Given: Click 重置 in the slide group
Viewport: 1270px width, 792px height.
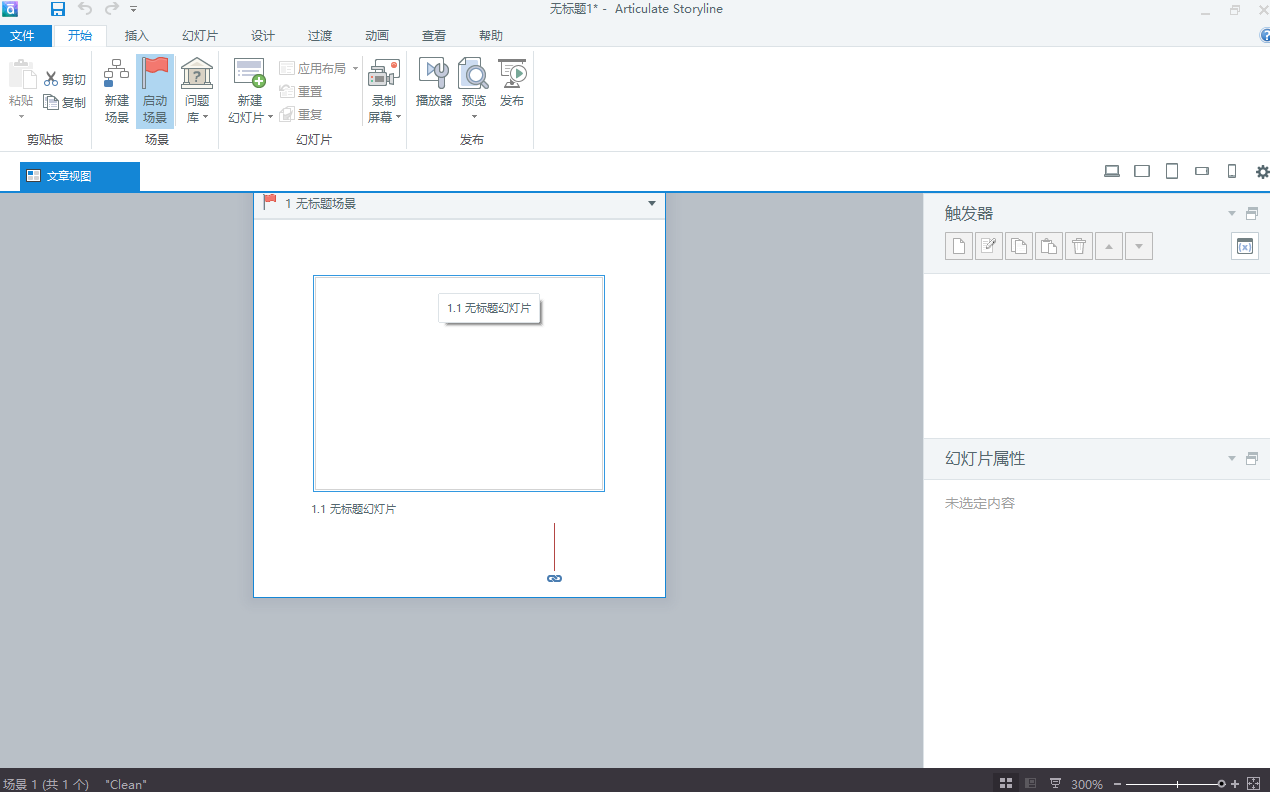Looking at the screenshot, I should click(x=301, y=91).
